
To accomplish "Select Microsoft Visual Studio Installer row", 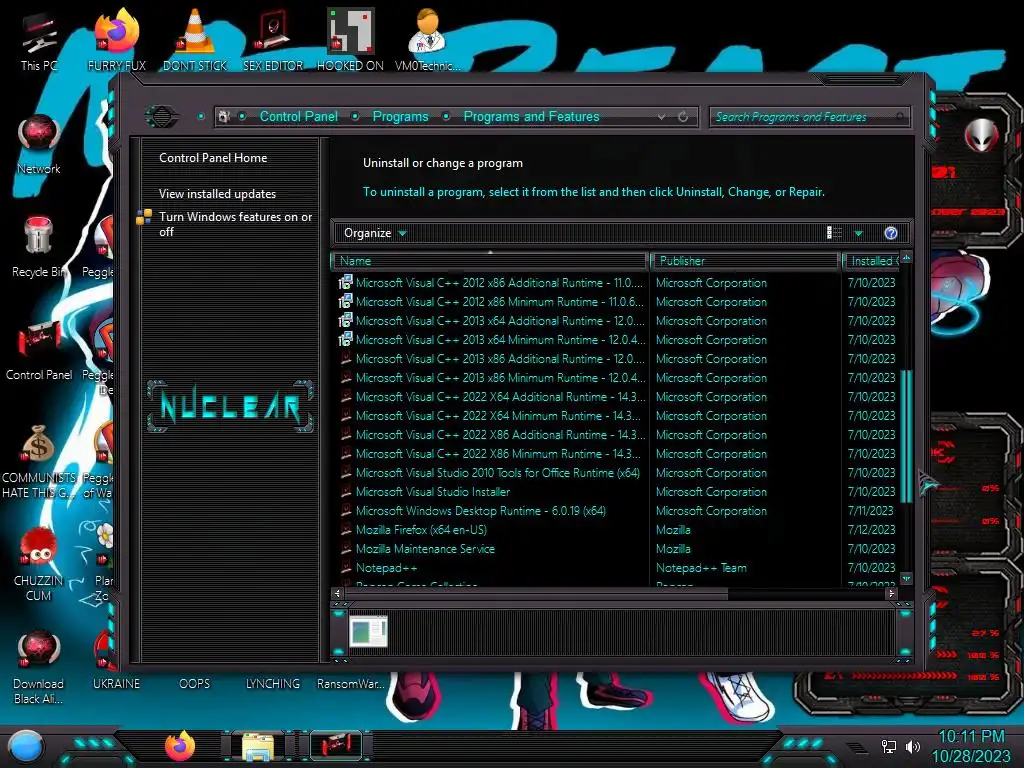I will (617, 492).
